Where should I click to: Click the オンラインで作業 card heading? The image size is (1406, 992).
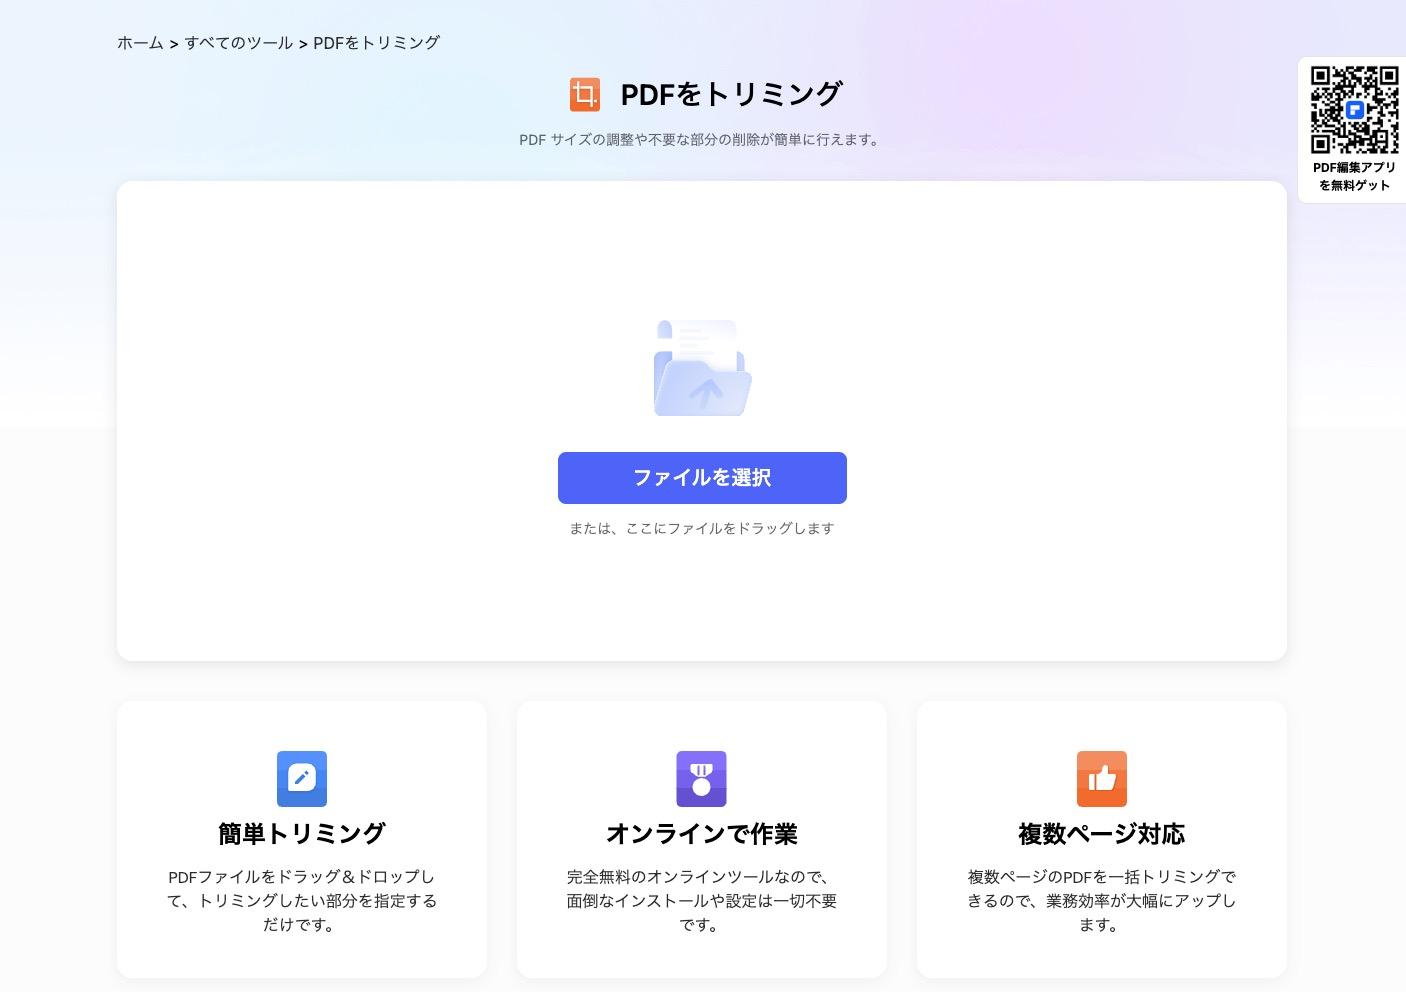click(701, 833)
